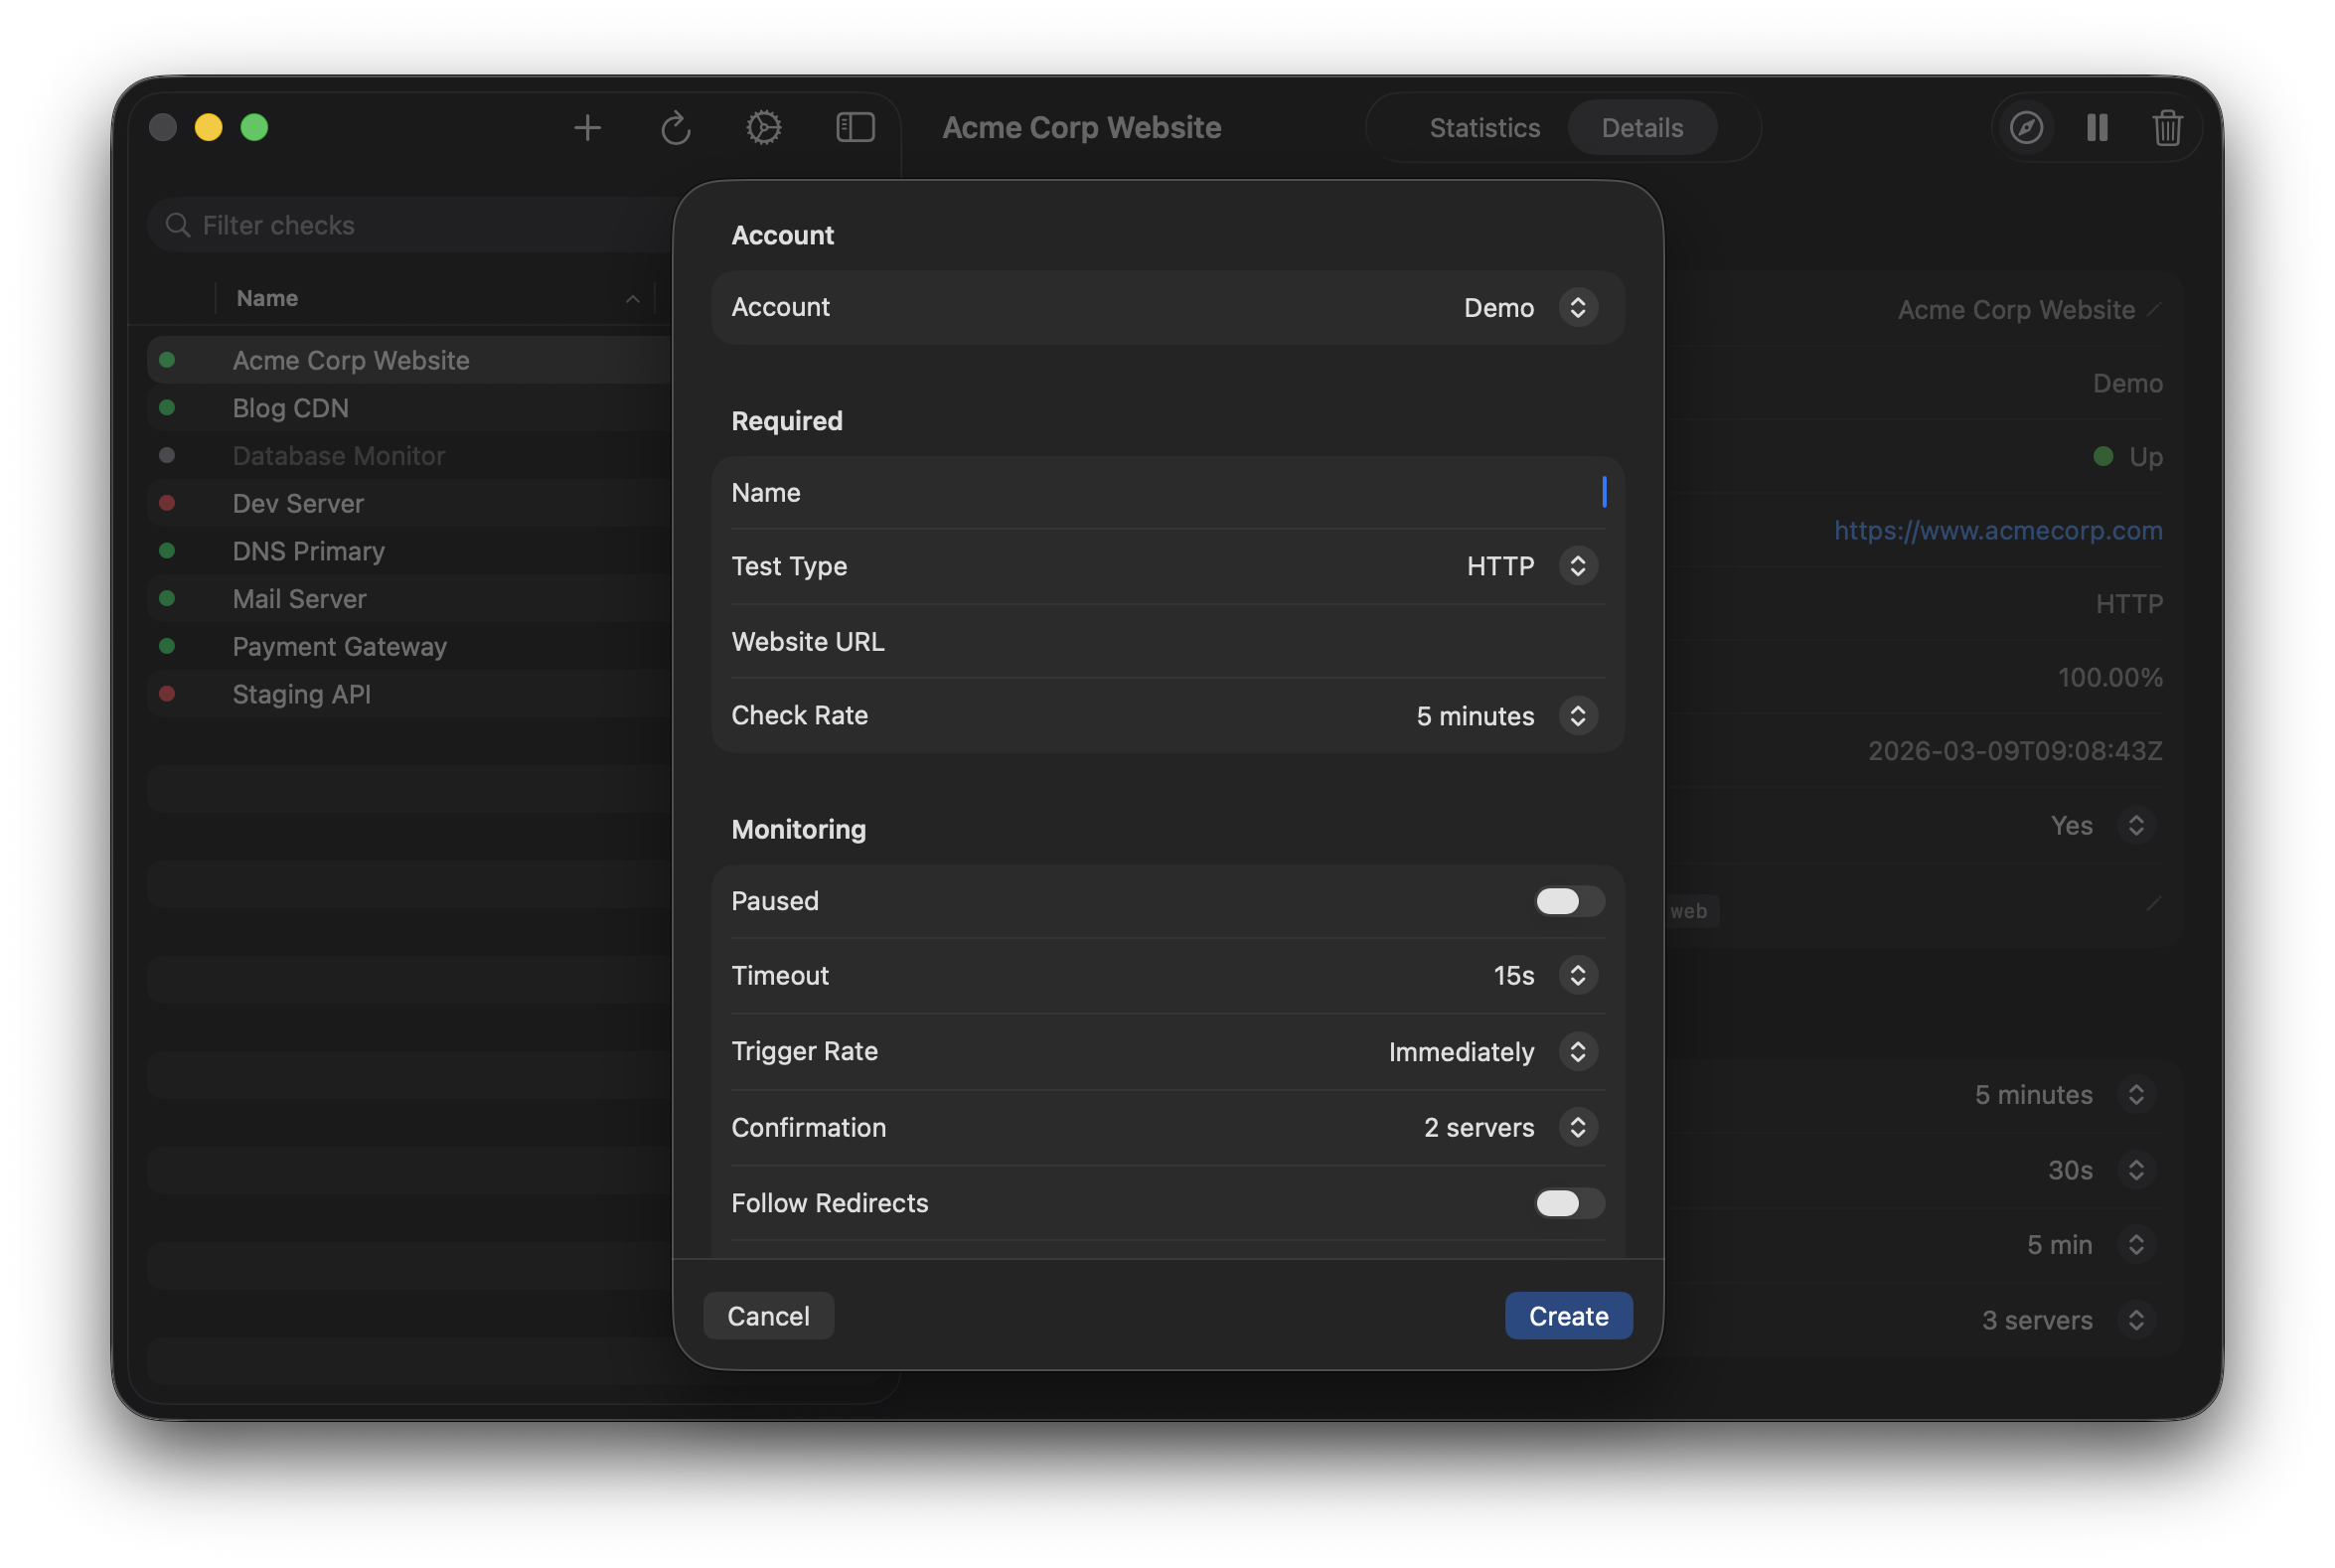Refresh the checks list
This screenshot has width=2335, height=1568.
click(x=676, y=127)
